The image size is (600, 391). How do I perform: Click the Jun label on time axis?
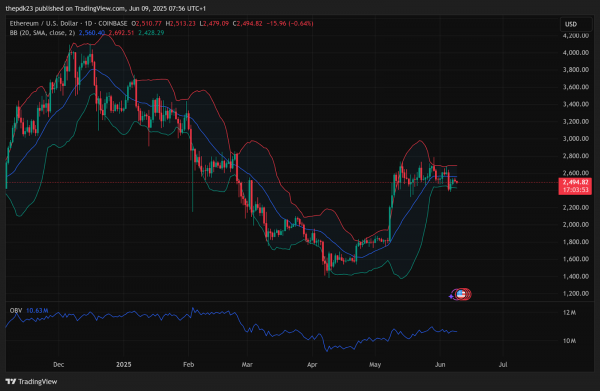tap(440, 365)
